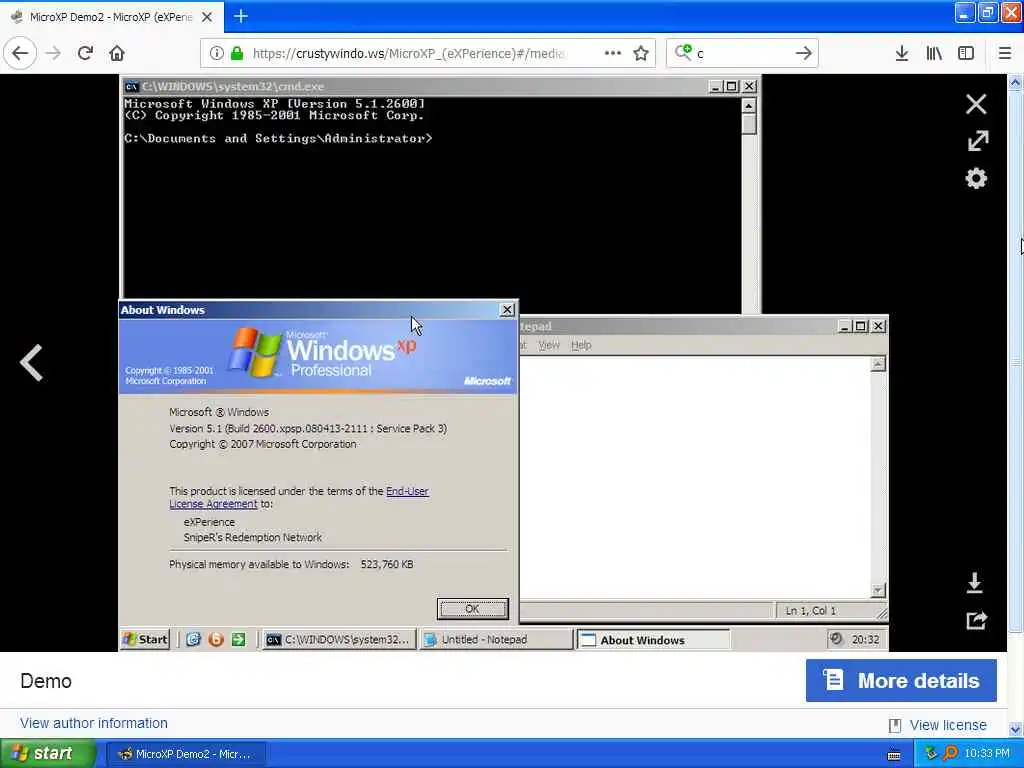The image size is (1024, 768).
Task: Launch Internet Explorer from quick launch
Action: pos(193,639)
